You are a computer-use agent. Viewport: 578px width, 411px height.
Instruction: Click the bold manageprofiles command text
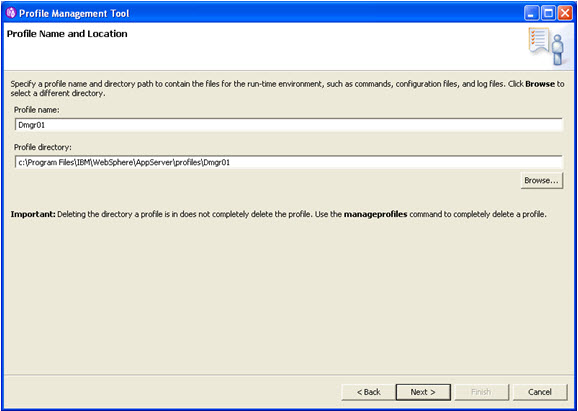[375, 214]
